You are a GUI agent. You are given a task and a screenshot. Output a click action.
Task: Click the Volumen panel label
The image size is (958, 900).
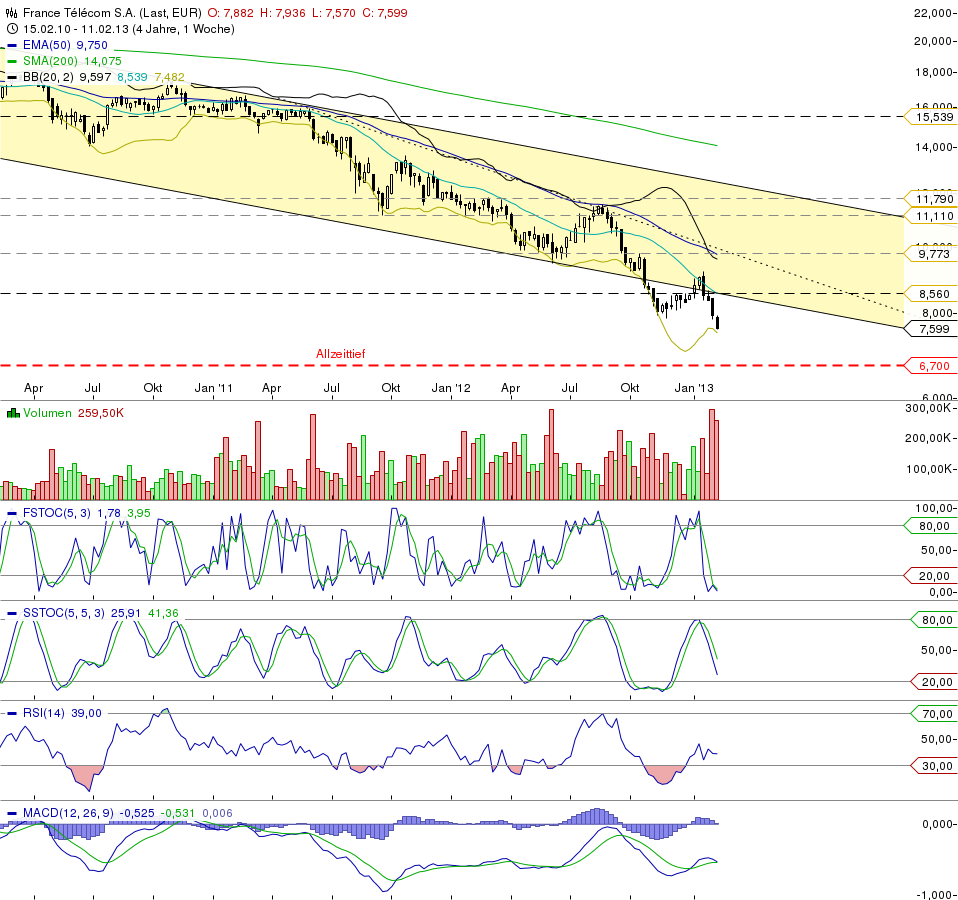coord(47,413)
